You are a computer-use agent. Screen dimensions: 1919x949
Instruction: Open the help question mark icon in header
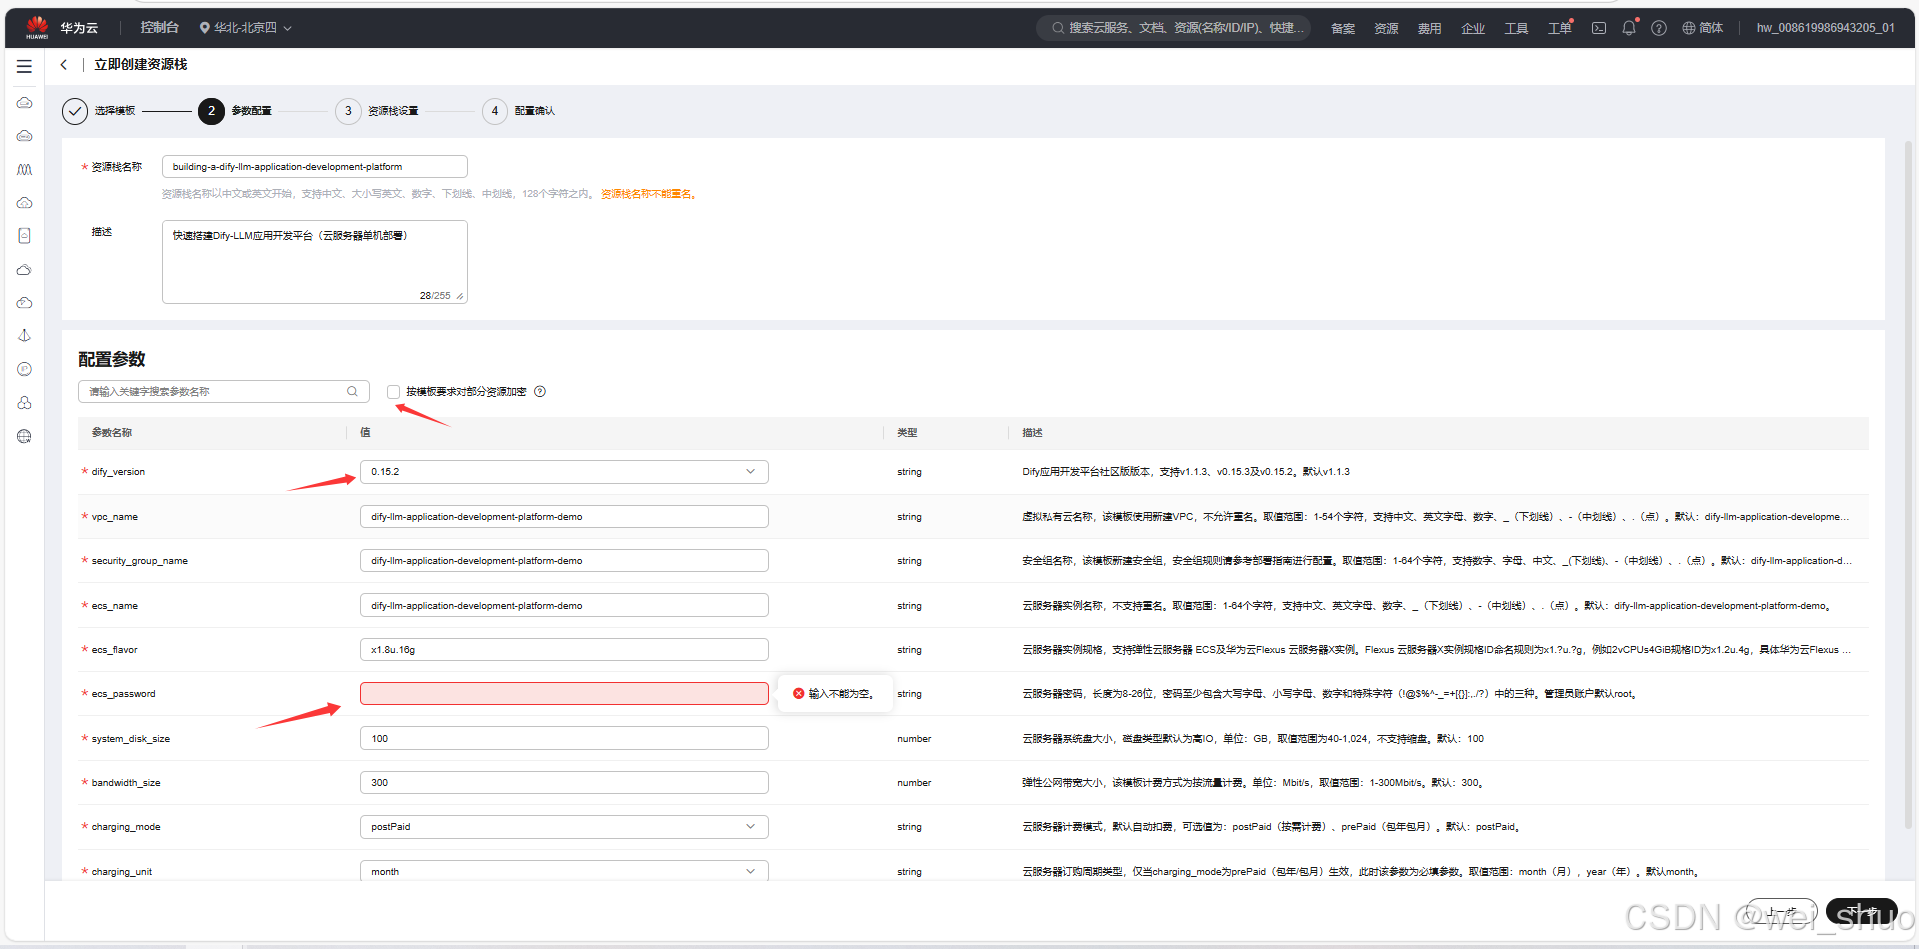click(x=1659, y=28)
